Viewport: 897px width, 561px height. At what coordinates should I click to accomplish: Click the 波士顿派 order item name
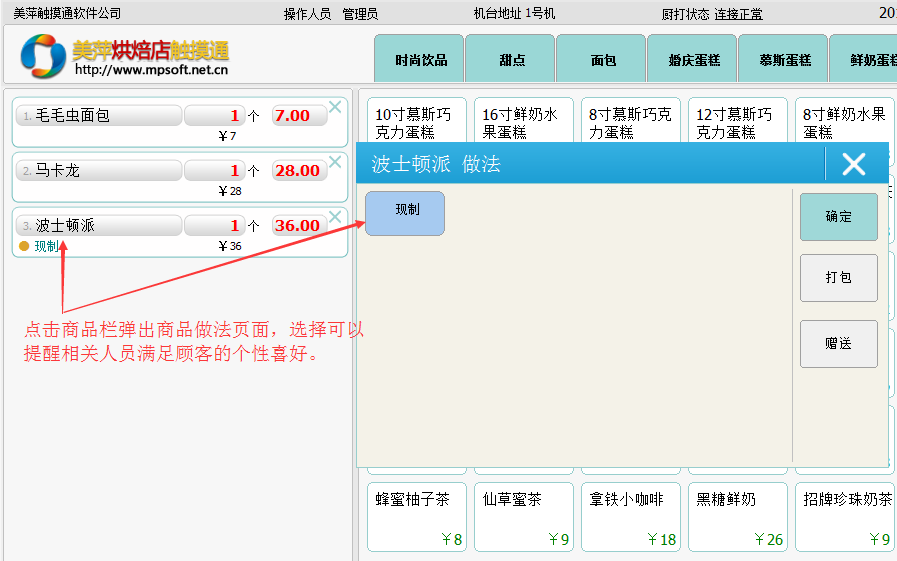click(x=100, y=226)
